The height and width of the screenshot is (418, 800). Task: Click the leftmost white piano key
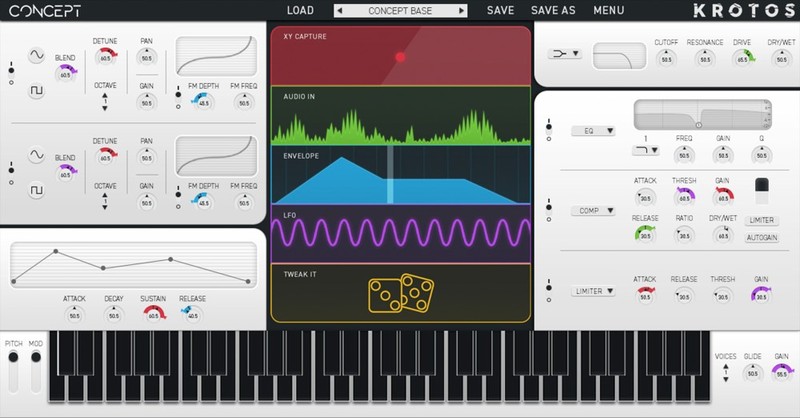click(x=56, y=388)
